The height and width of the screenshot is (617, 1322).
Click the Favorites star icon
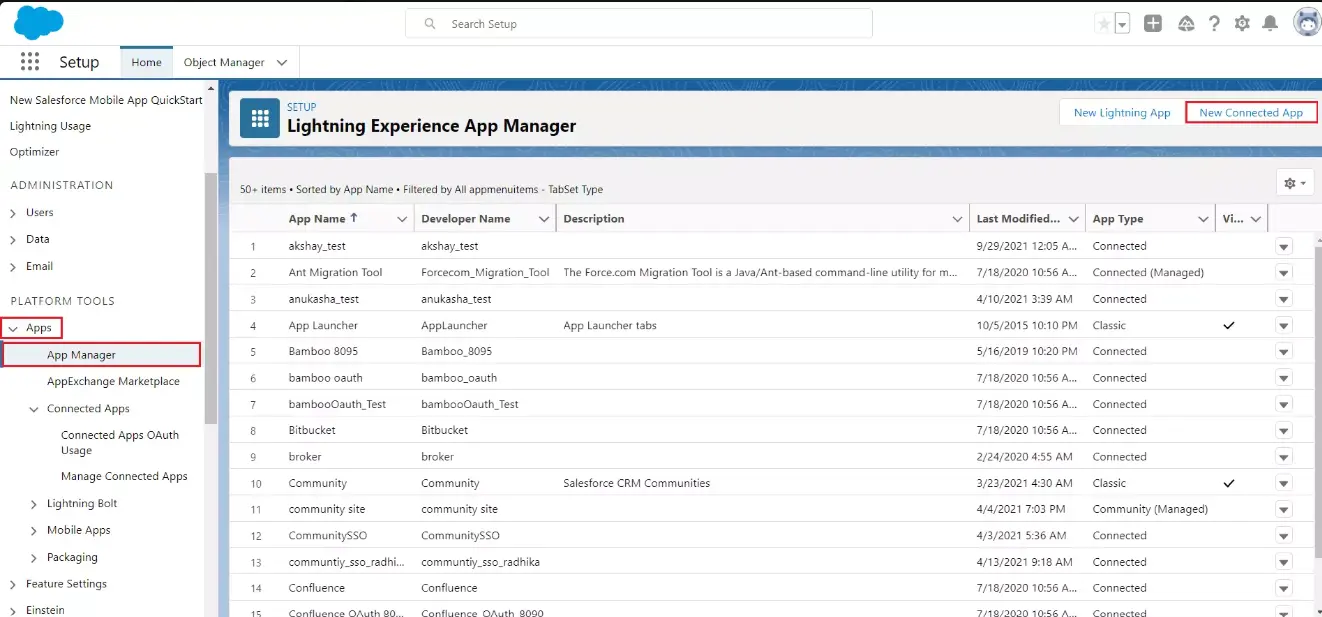1104,24
